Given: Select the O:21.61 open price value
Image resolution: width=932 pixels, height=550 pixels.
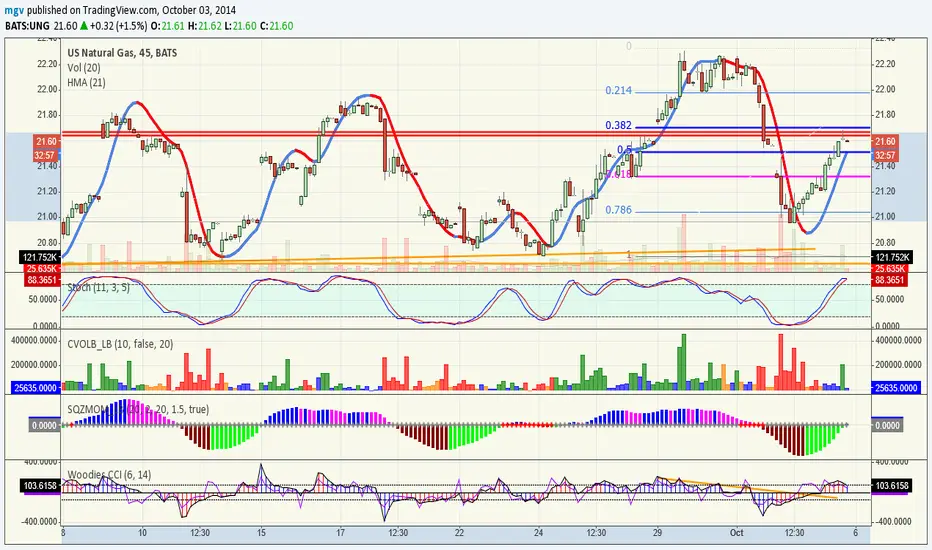Looking at the screenshot, I should tap(166, 26).
